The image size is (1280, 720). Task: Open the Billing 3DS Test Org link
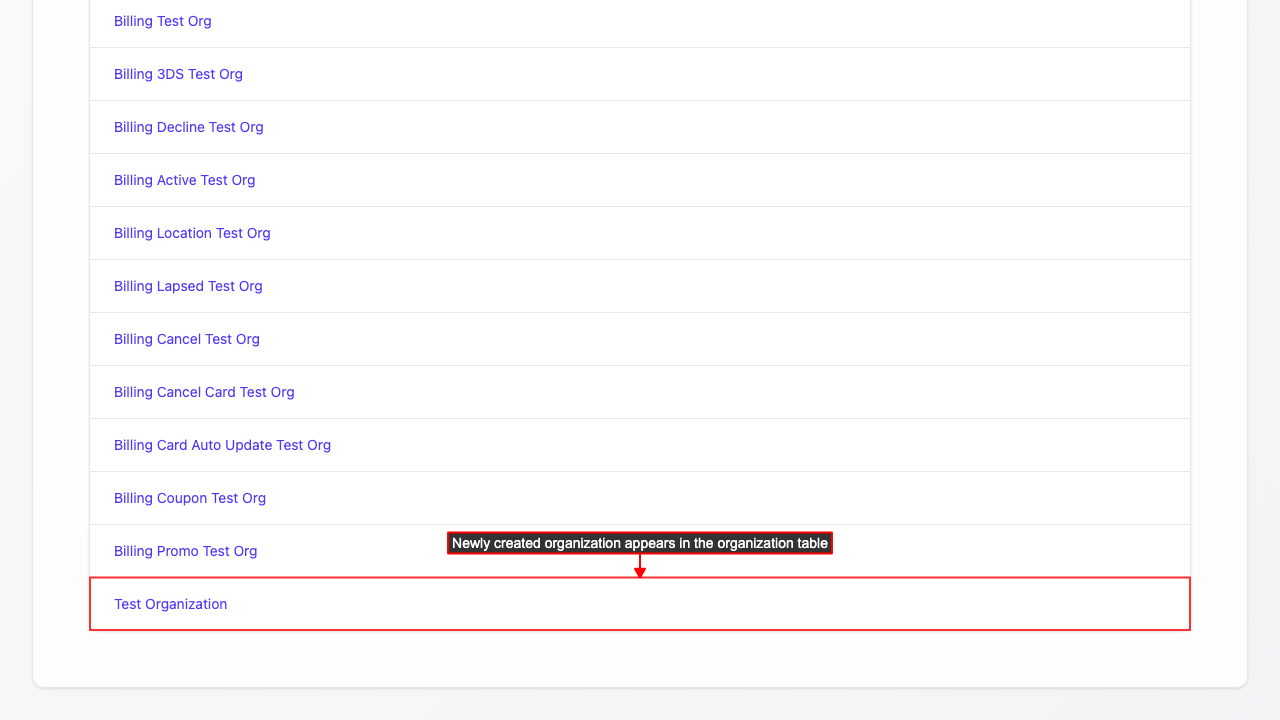coord(178,74)
